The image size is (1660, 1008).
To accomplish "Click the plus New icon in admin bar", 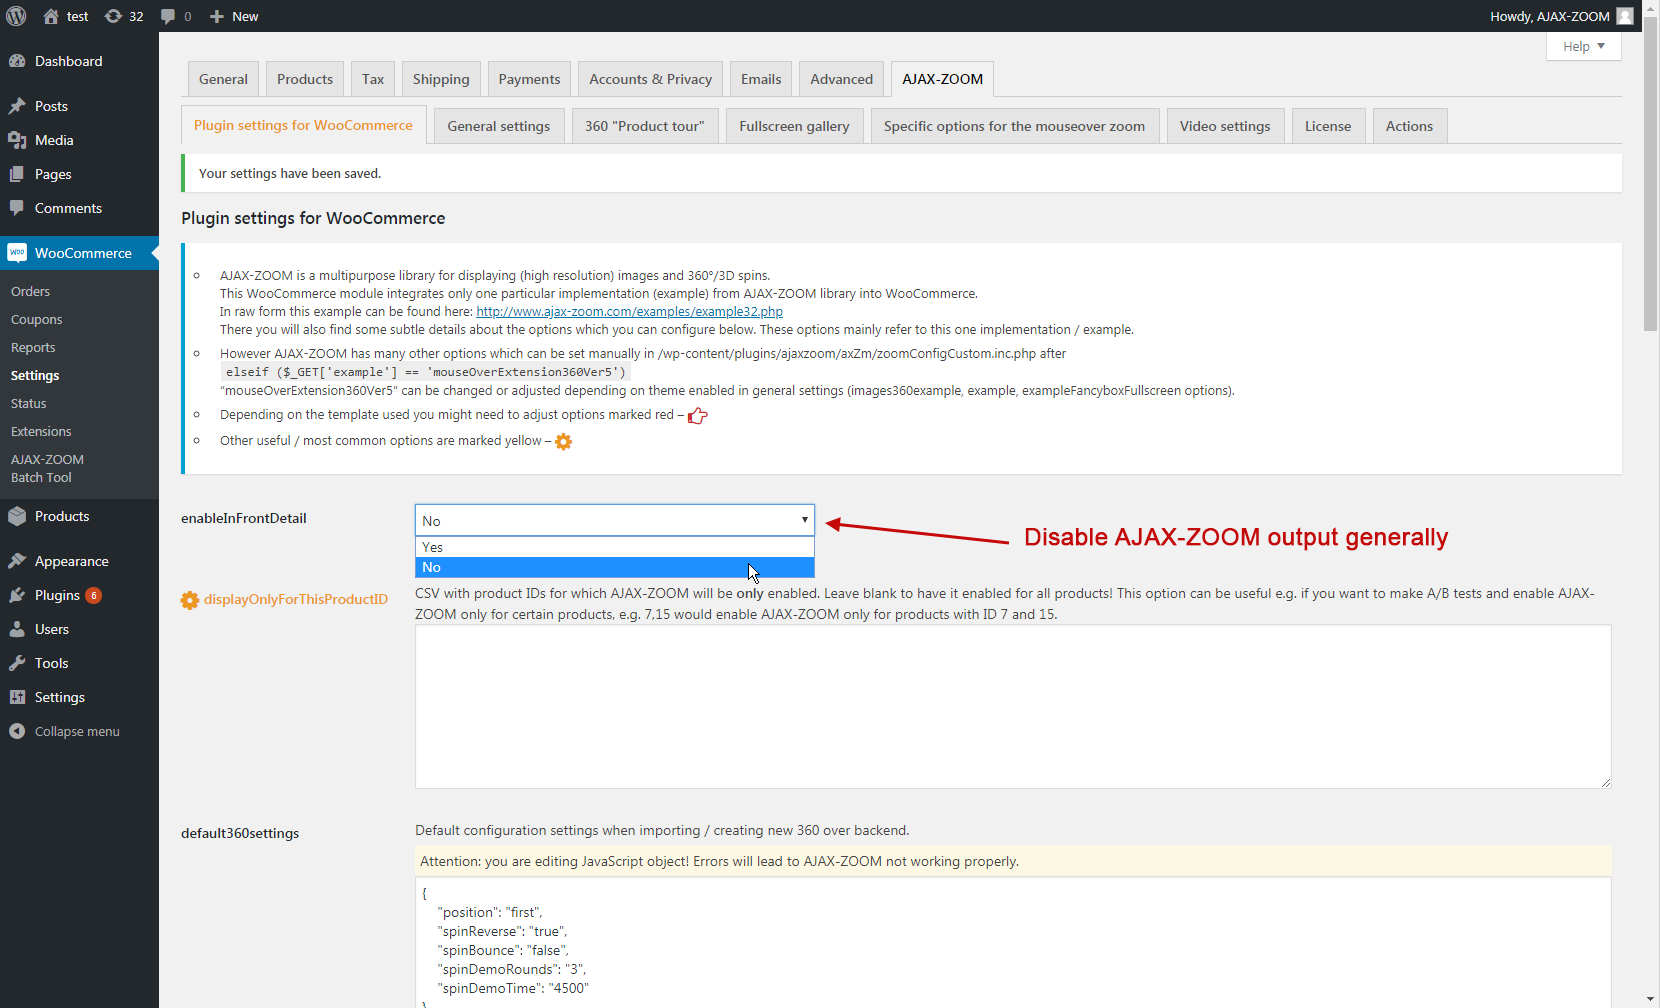I will [216, 16].
